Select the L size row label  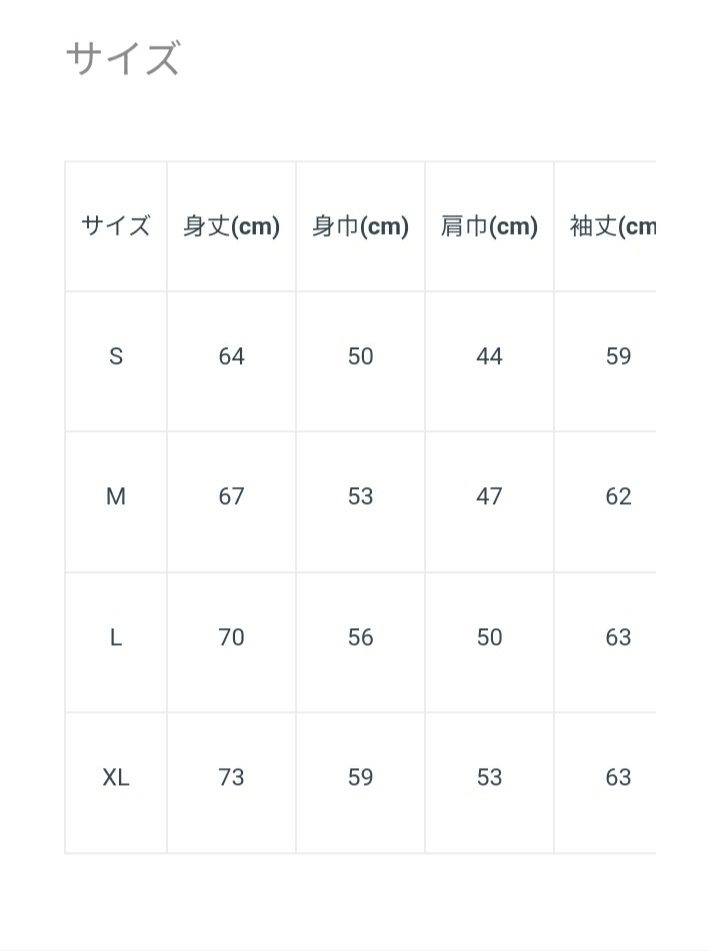pyautogui.click(x=116, y=637)
